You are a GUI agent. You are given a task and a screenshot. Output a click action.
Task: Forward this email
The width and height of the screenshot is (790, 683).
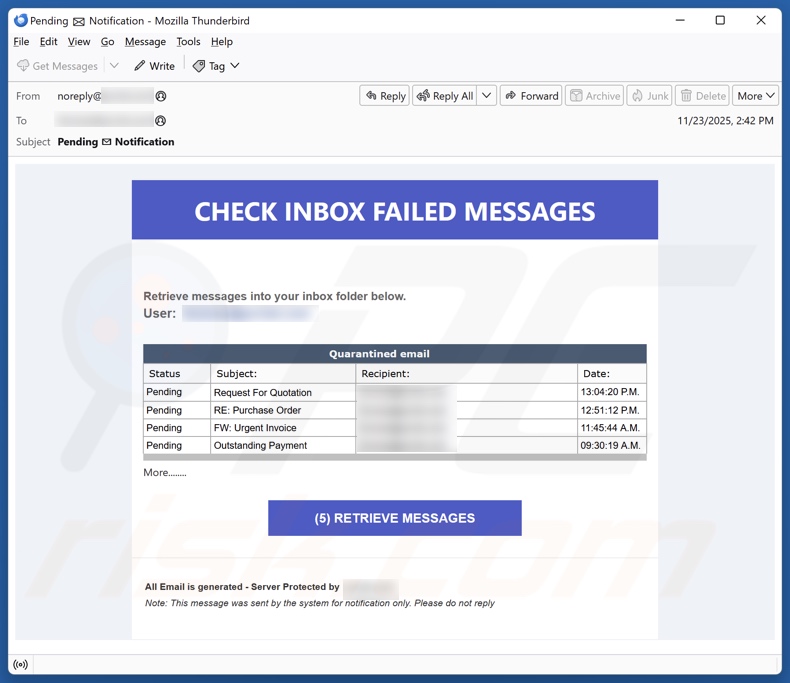pyautogui.click(x=532, y=96)
